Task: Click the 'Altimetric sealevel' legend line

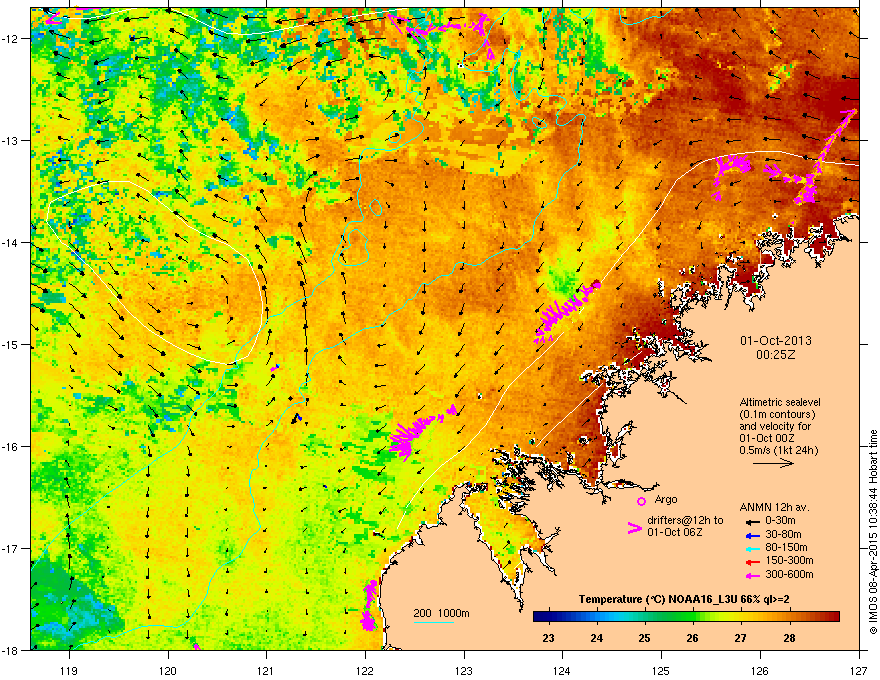Action: coord(780,402)
